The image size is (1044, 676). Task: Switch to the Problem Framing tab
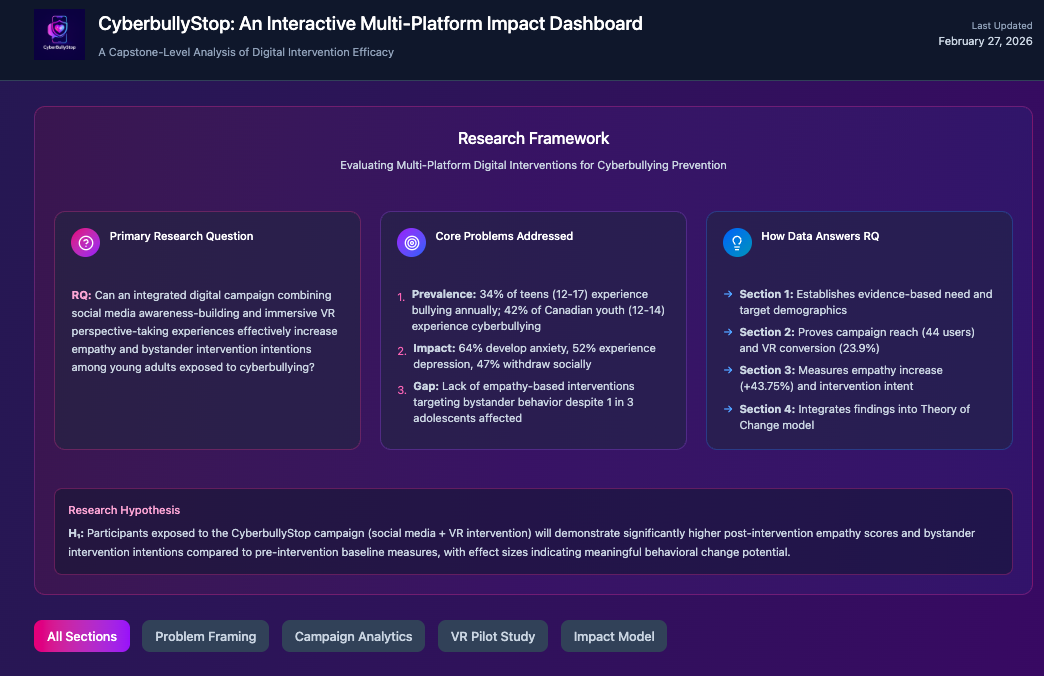pos(205,636)
